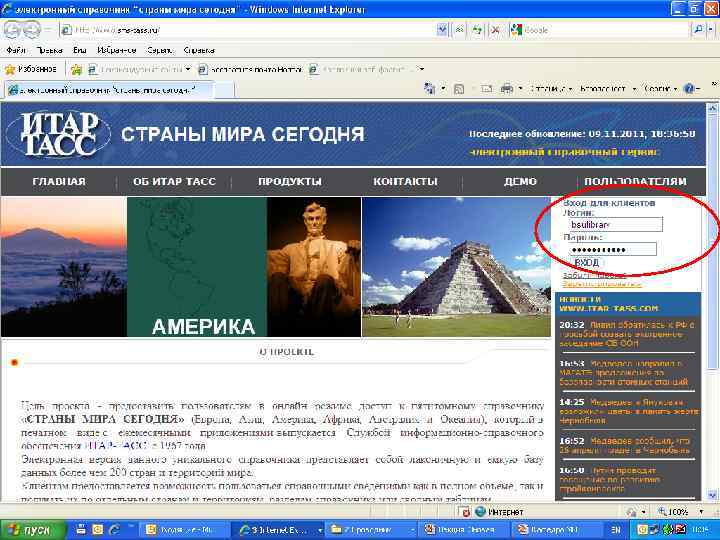This screenshot has height=540, width=720.
Task: Open the Internet Explorer taskbar group
Action: 277,530
